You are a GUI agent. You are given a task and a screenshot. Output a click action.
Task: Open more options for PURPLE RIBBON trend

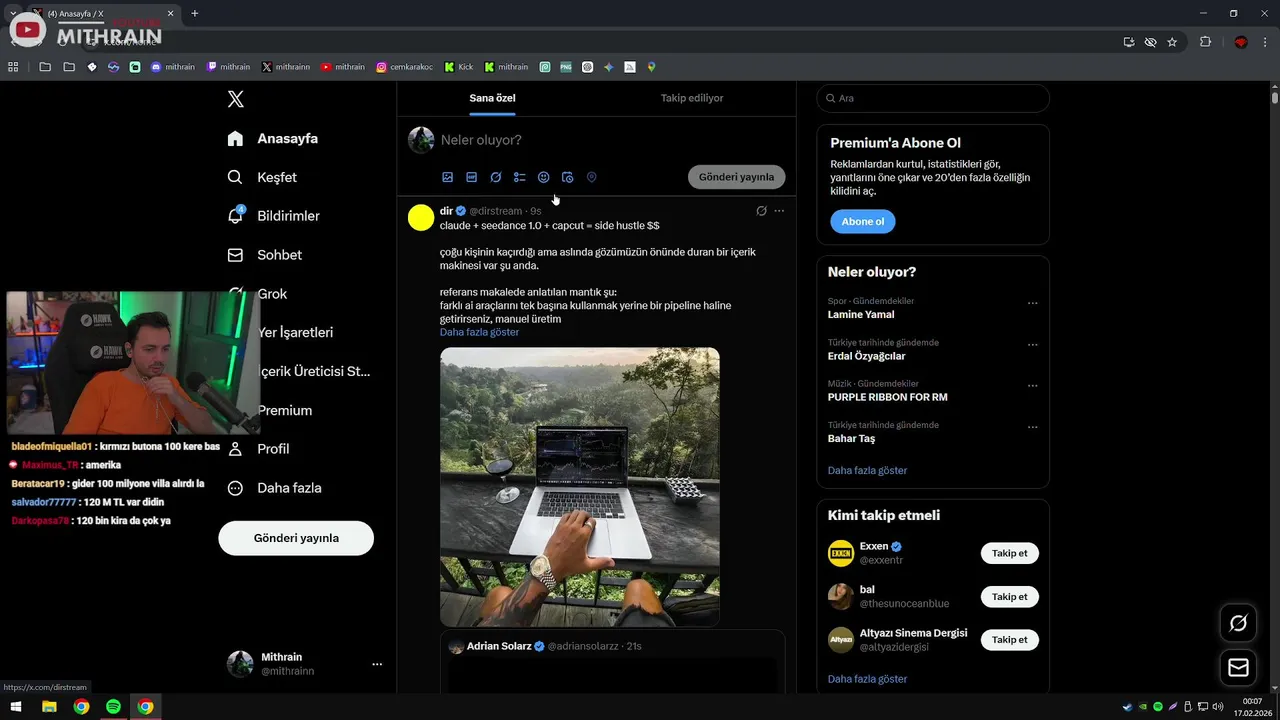[x=1033, y=386]
